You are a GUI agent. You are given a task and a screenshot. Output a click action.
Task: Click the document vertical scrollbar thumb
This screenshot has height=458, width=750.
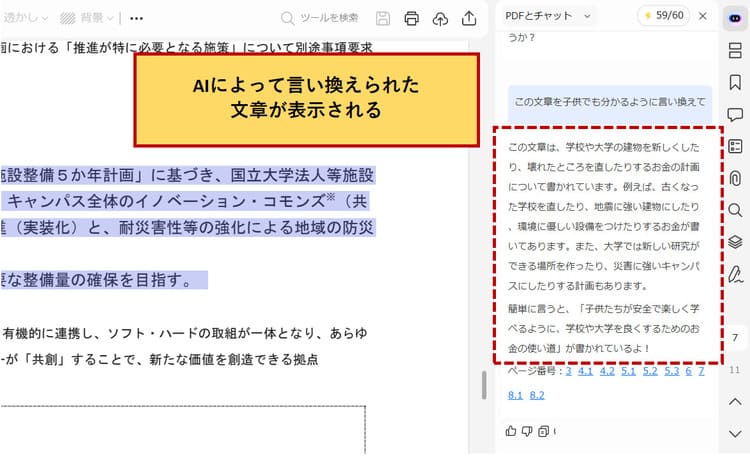tap(484, 385)
